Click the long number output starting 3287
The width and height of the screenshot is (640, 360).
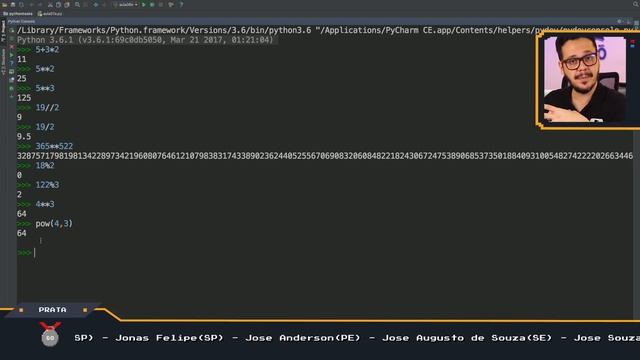tap(325, 156)
